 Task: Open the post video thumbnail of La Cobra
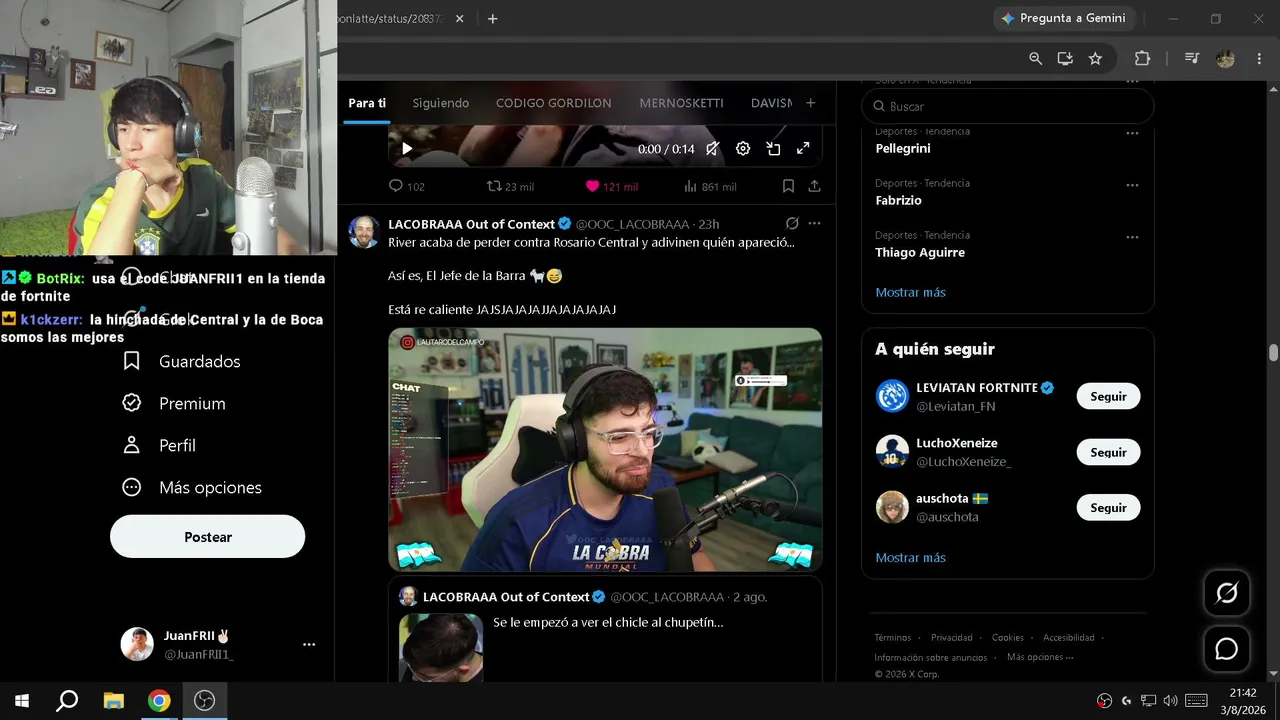605,450
